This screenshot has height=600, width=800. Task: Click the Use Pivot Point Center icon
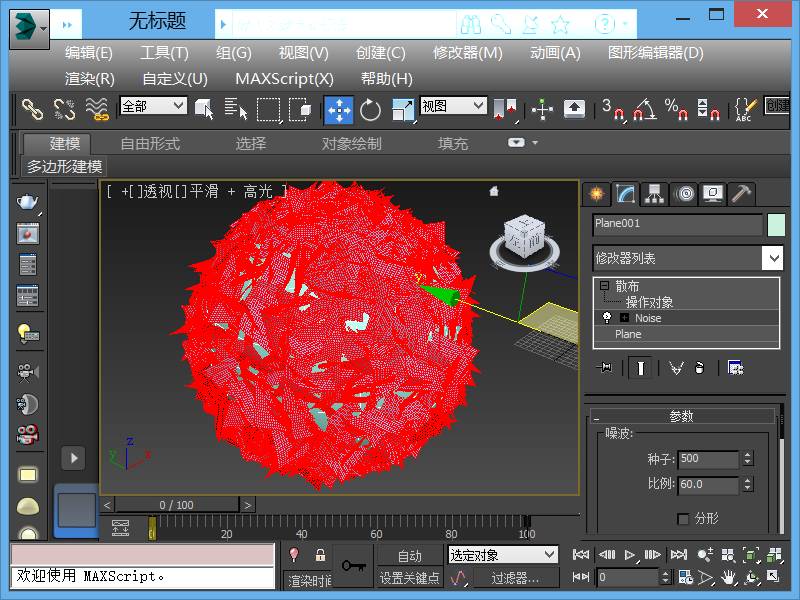click(x=506, y=109)
